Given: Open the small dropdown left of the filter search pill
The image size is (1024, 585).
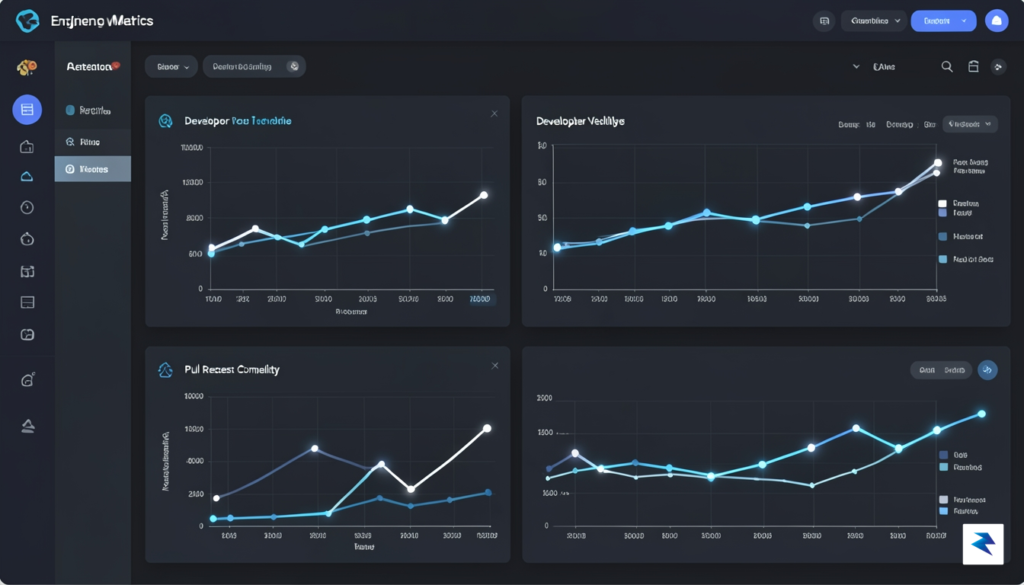Looking at the screenshot, I should tap(171, 67).
